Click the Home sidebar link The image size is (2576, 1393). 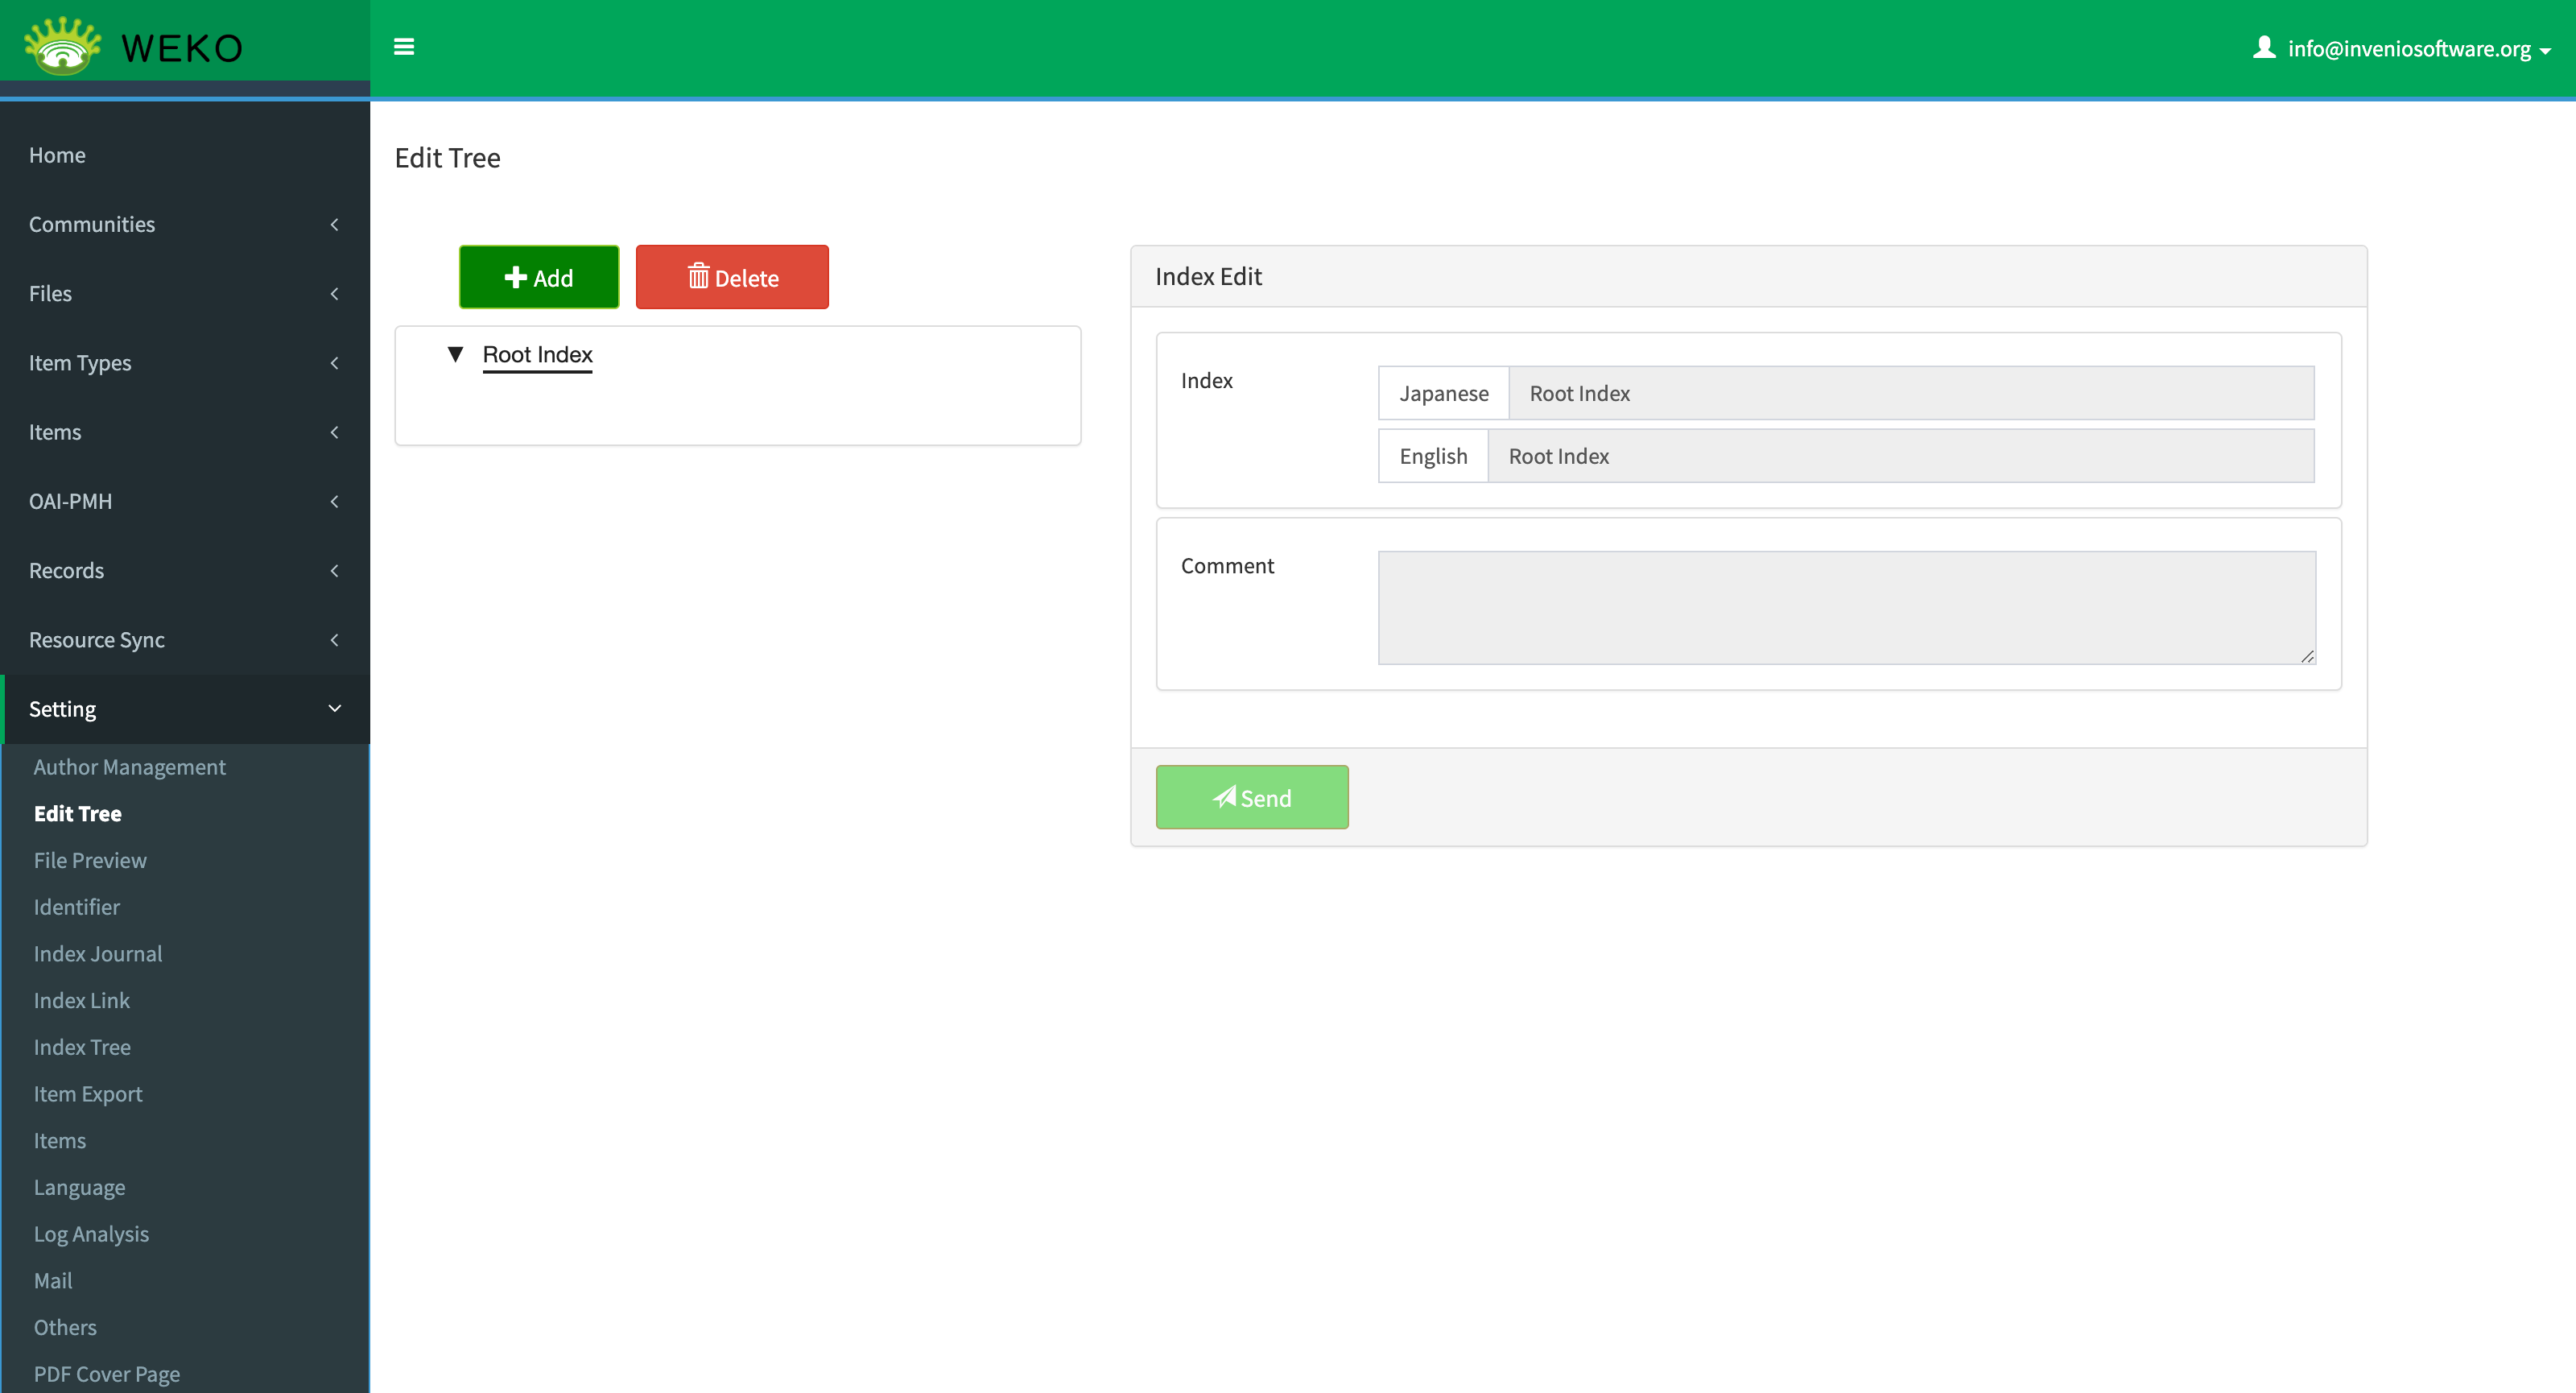tap(57, 155)
